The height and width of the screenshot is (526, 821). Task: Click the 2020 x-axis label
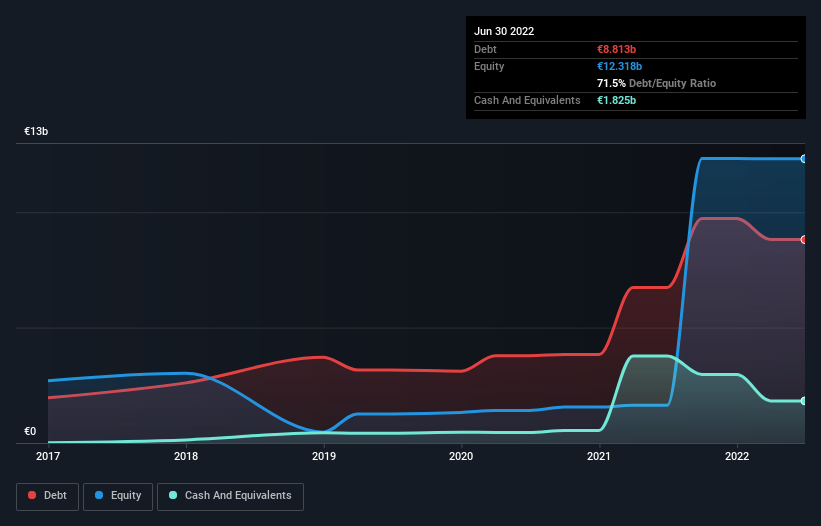point(461,456)
